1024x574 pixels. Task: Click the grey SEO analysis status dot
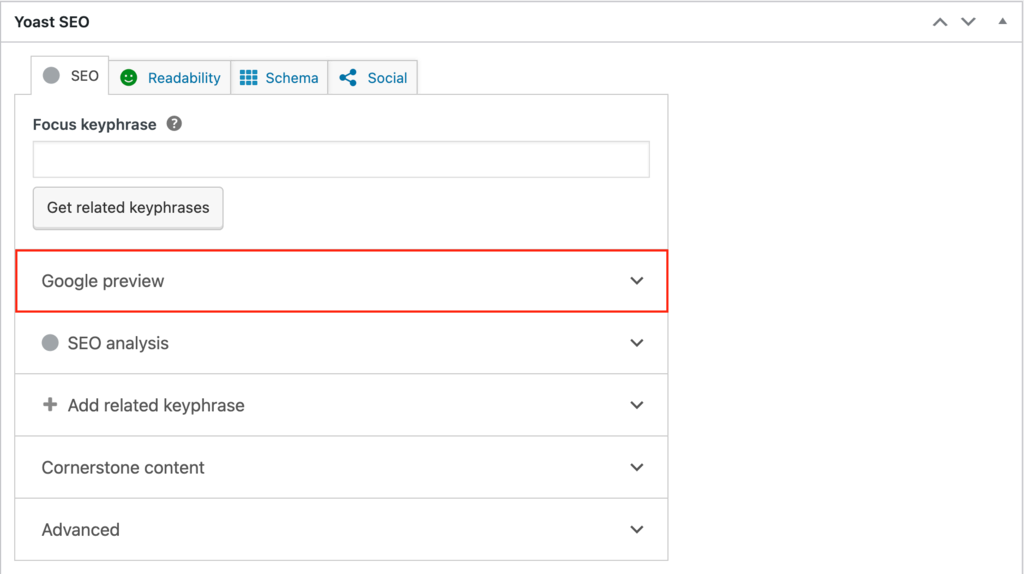click(x=50, y=343)
